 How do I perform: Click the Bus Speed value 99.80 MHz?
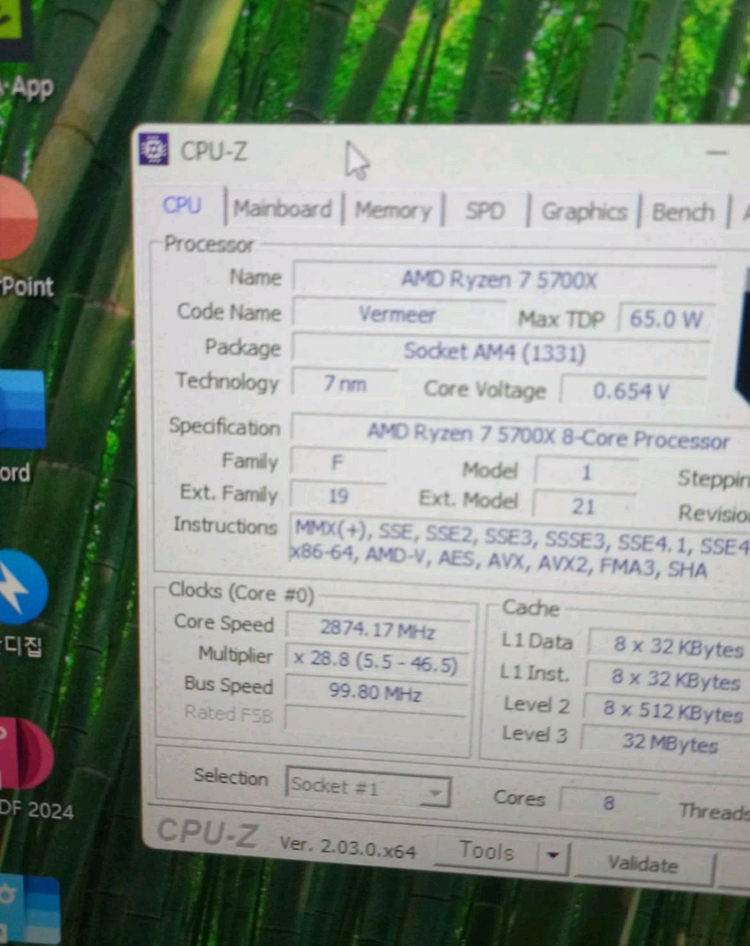(375, 693)
